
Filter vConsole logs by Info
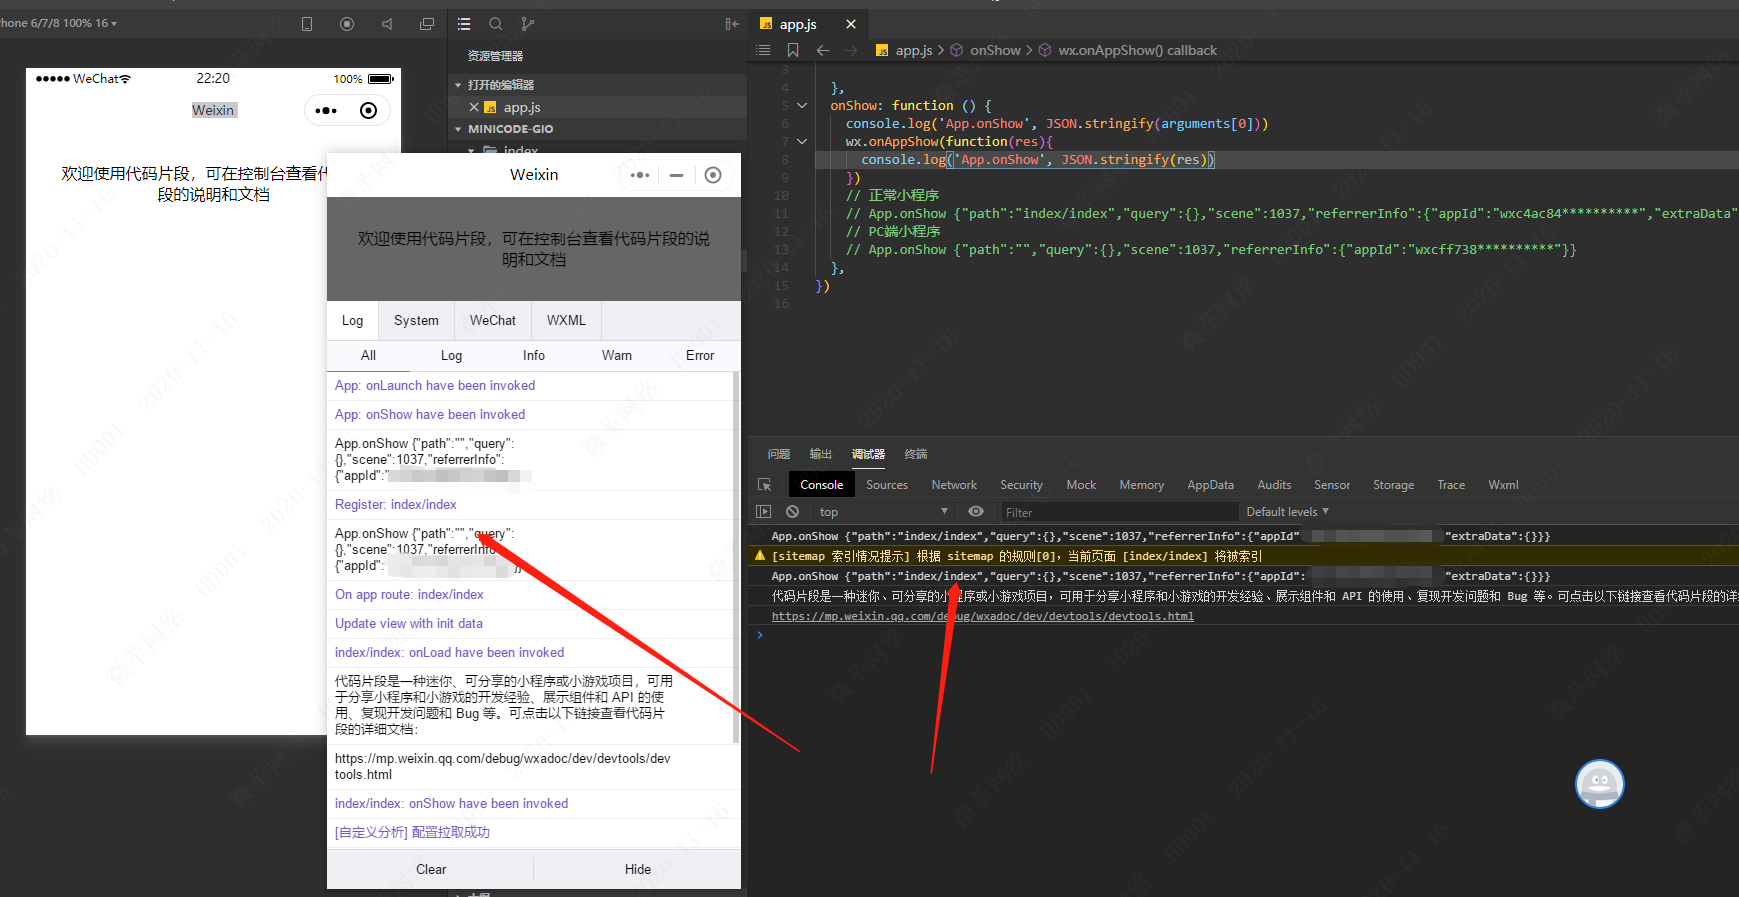534,356
